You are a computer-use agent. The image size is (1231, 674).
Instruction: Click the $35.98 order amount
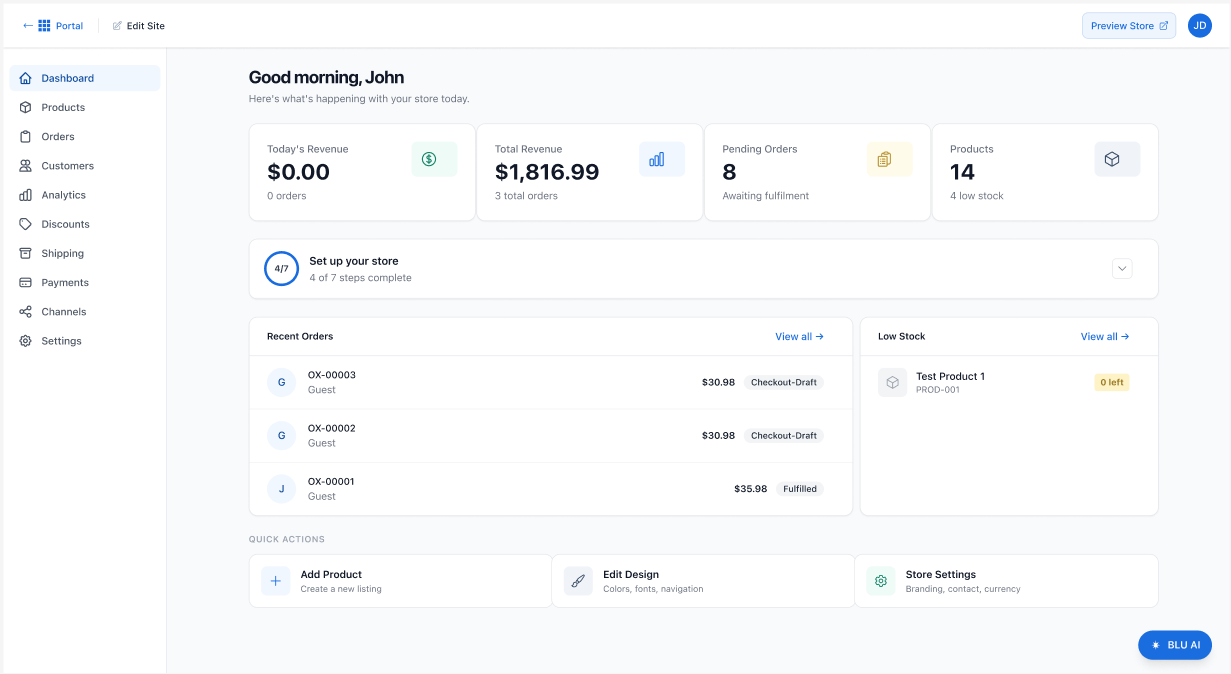point(751,489)
